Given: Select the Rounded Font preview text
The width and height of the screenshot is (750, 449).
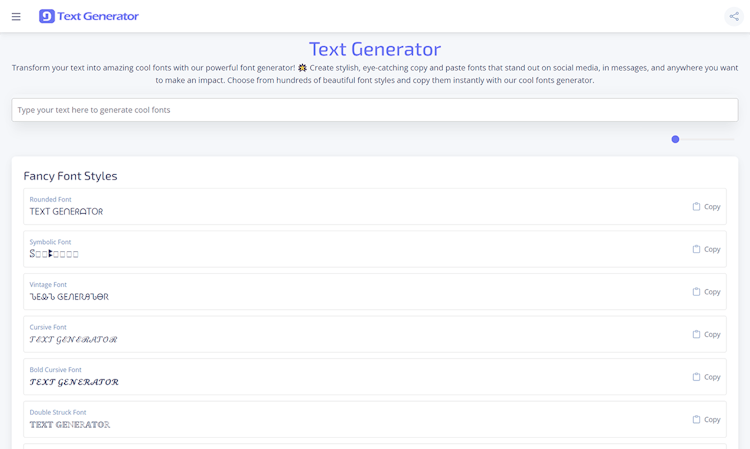Looking at the screenshot, I should (66, 212).
